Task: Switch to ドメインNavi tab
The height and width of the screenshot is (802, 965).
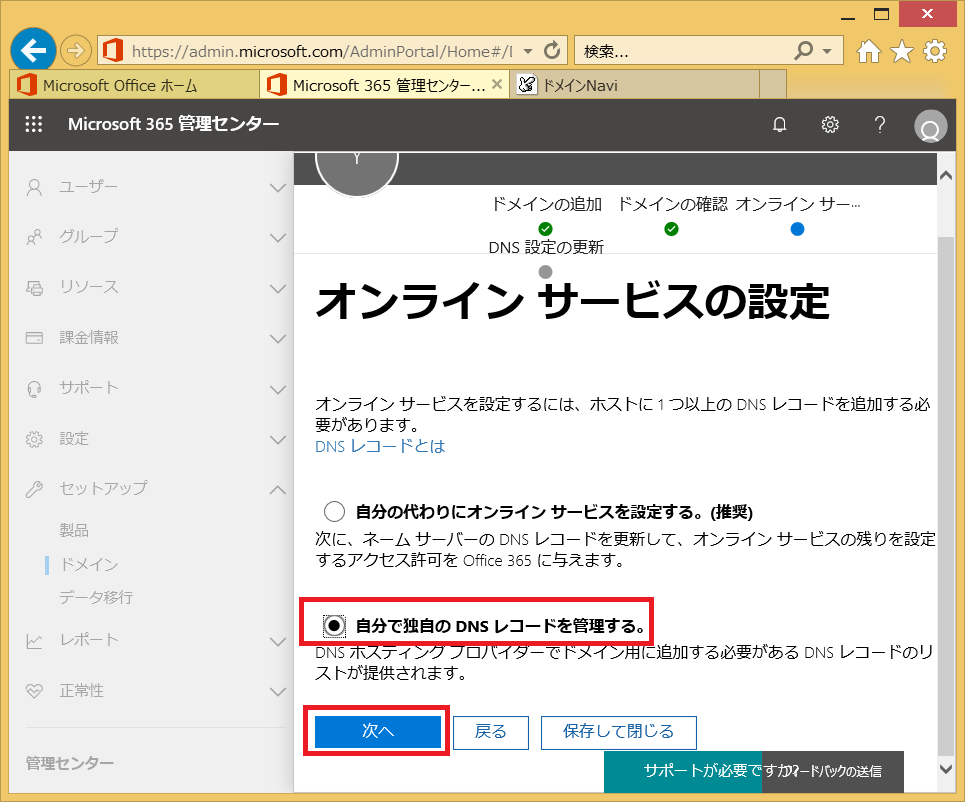Action: click(x=634, y=85)
